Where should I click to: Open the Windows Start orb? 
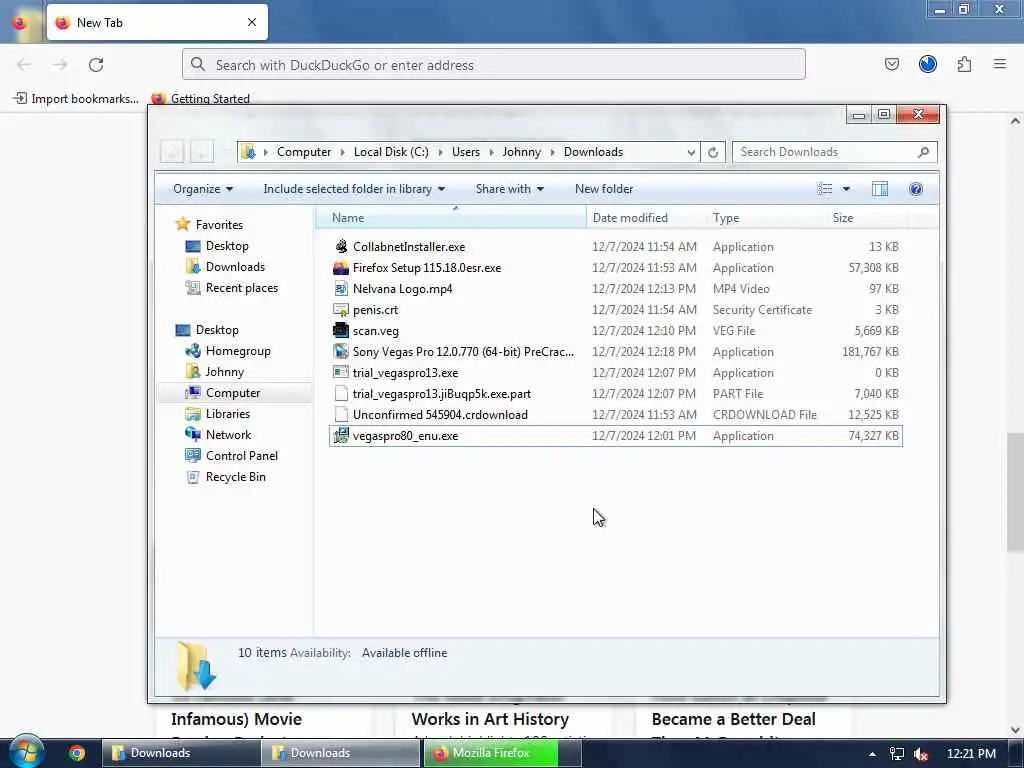[26, 752]
